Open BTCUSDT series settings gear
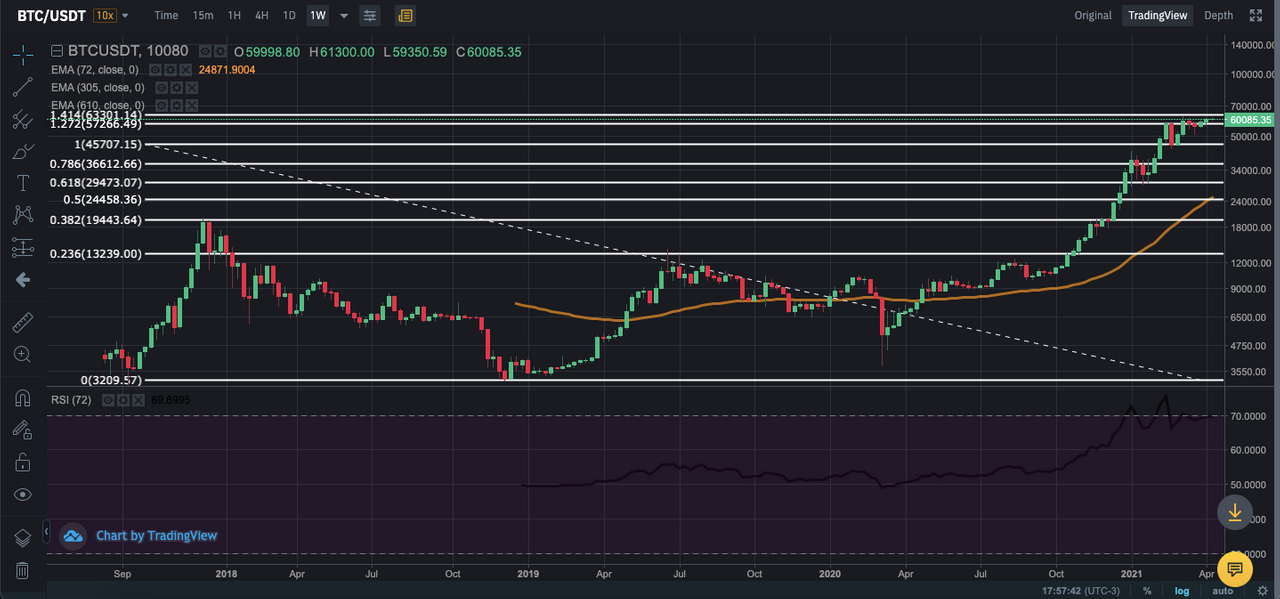Viewport: 1280px width, 599px height. click(x=220, y=52)
